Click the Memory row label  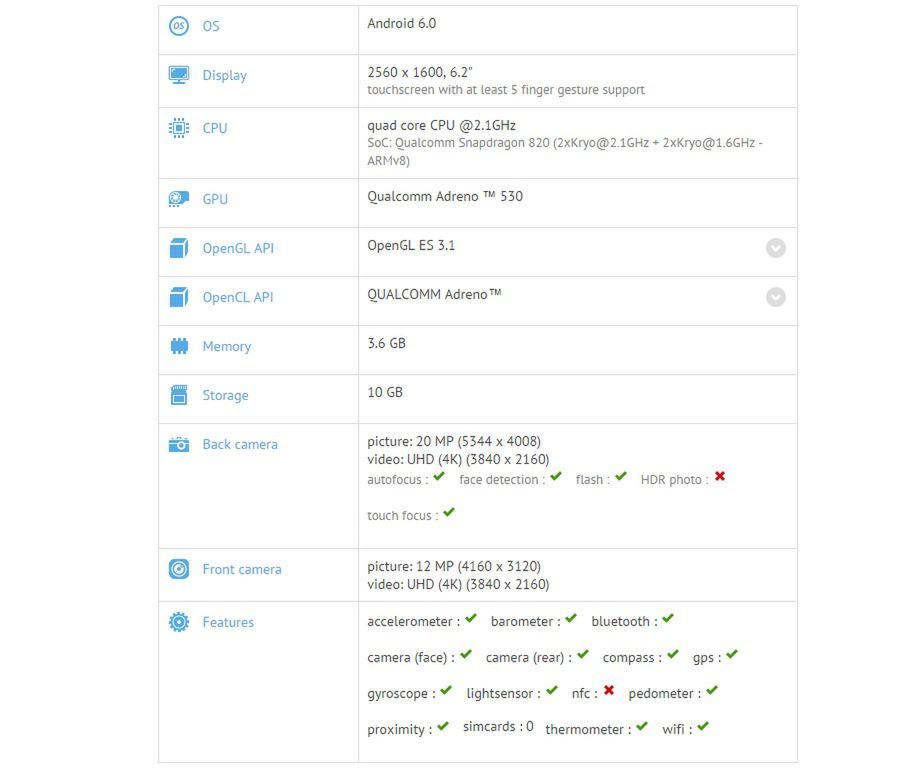click(227, 346)
